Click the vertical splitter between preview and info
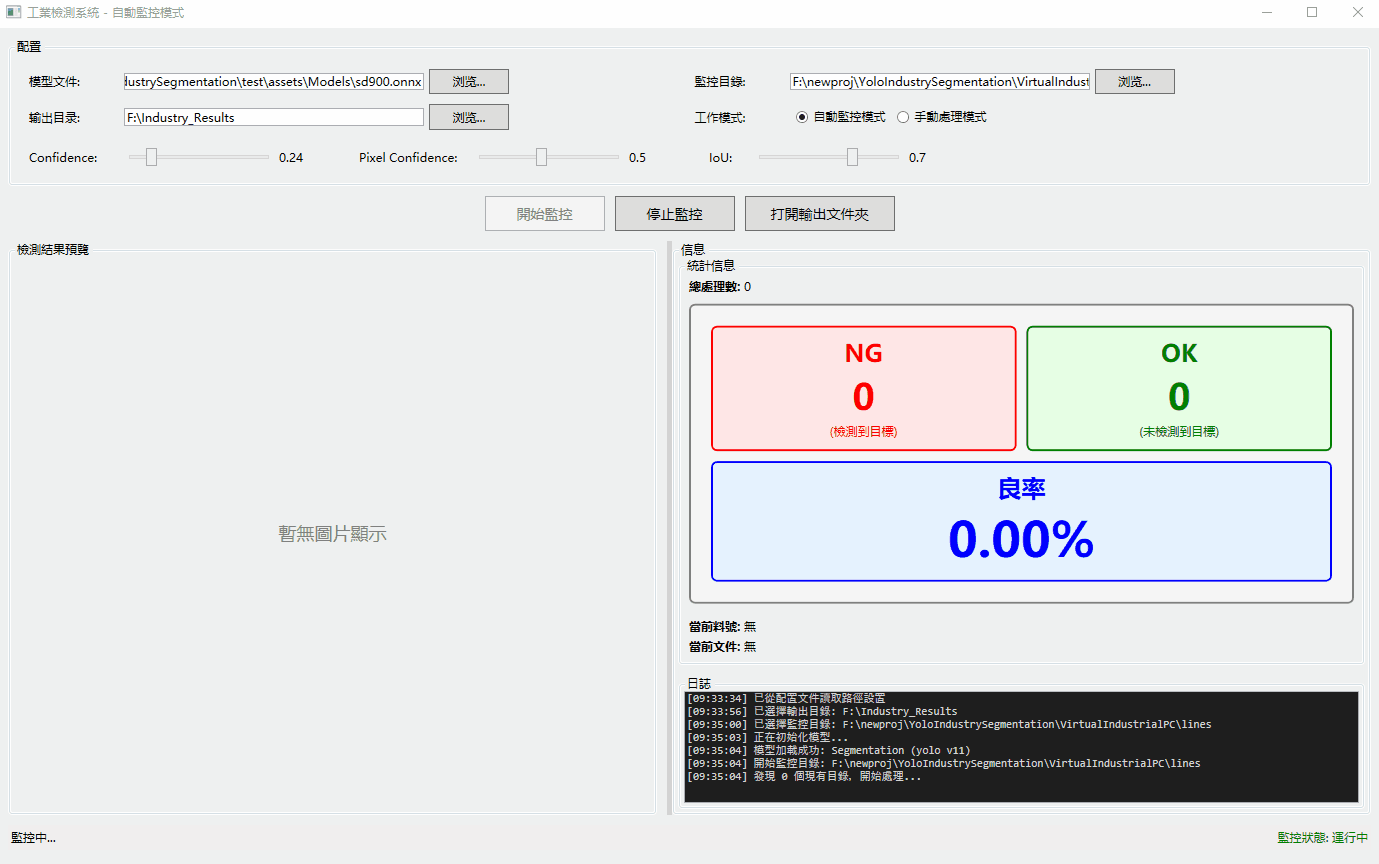 tap(669, 528)
